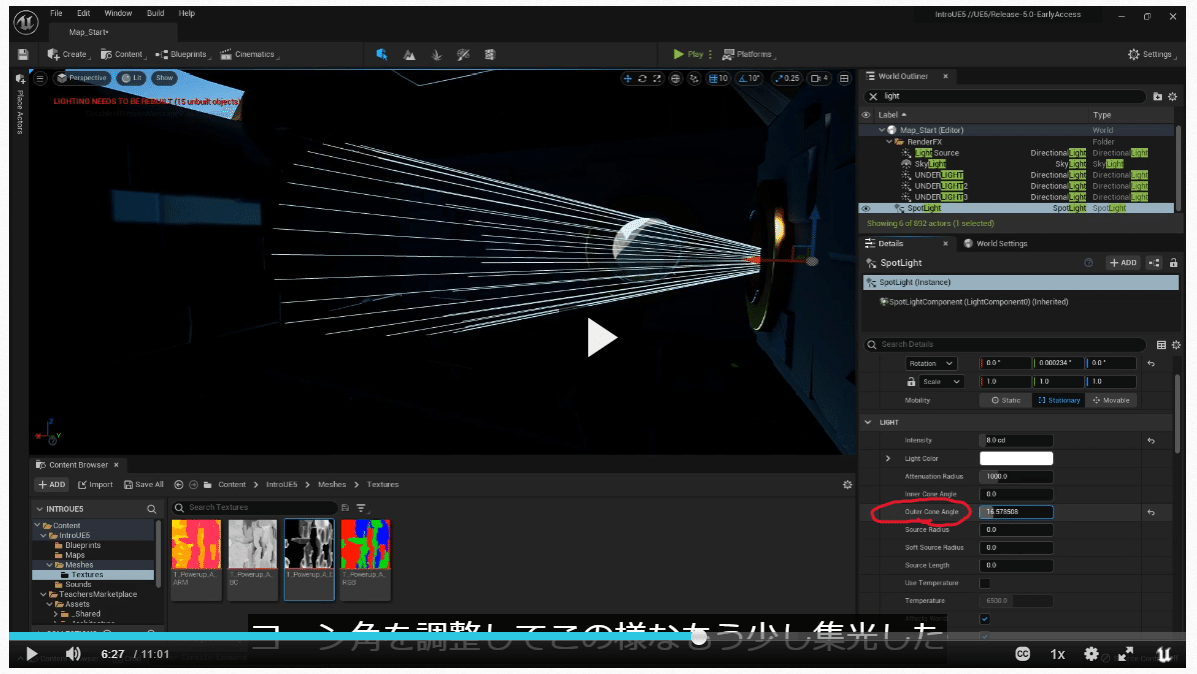Open World Outliner settings gear
The image size is (1197, 674).
coord(1173,96)
